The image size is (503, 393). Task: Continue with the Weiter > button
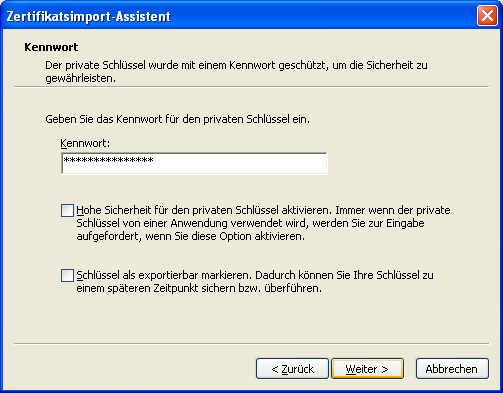pyautogui.click(x=367, y=369)
